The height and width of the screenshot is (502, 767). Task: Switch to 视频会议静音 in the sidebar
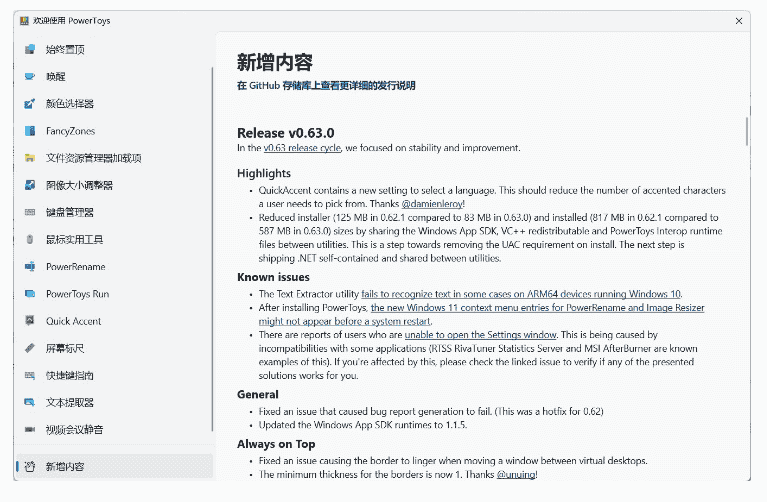click(x=74, y=430)
